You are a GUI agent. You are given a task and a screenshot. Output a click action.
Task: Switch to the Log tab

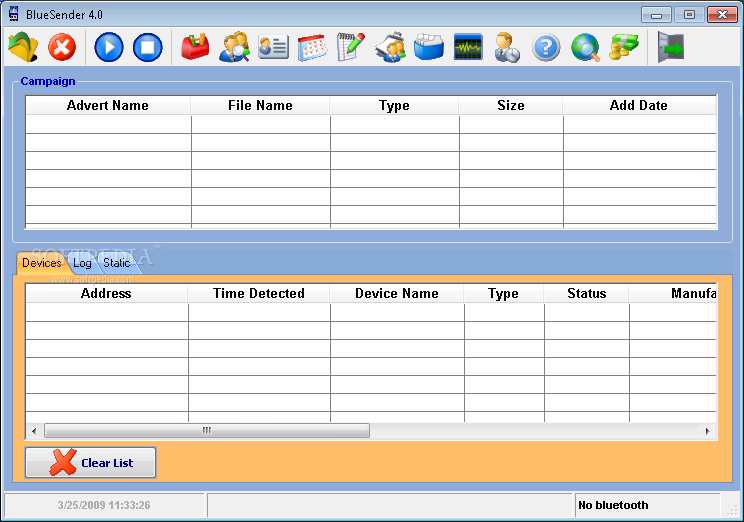click(82, 263)
